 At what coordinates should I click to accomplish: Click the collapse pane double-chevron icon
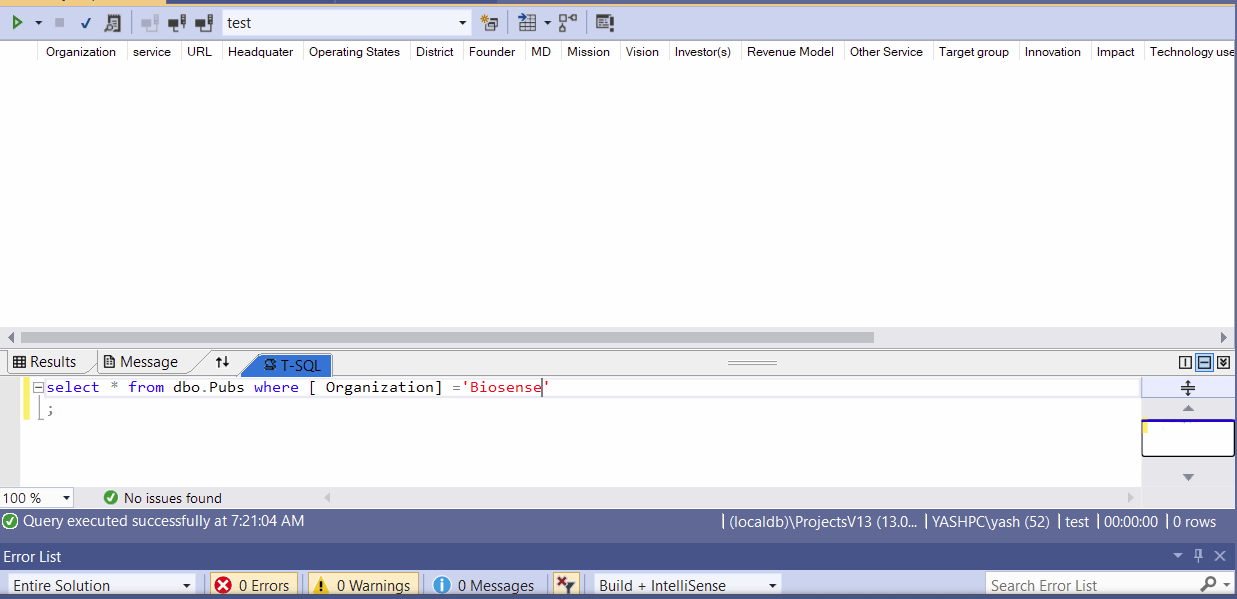pyautogui.click(x=1223, y=362)
